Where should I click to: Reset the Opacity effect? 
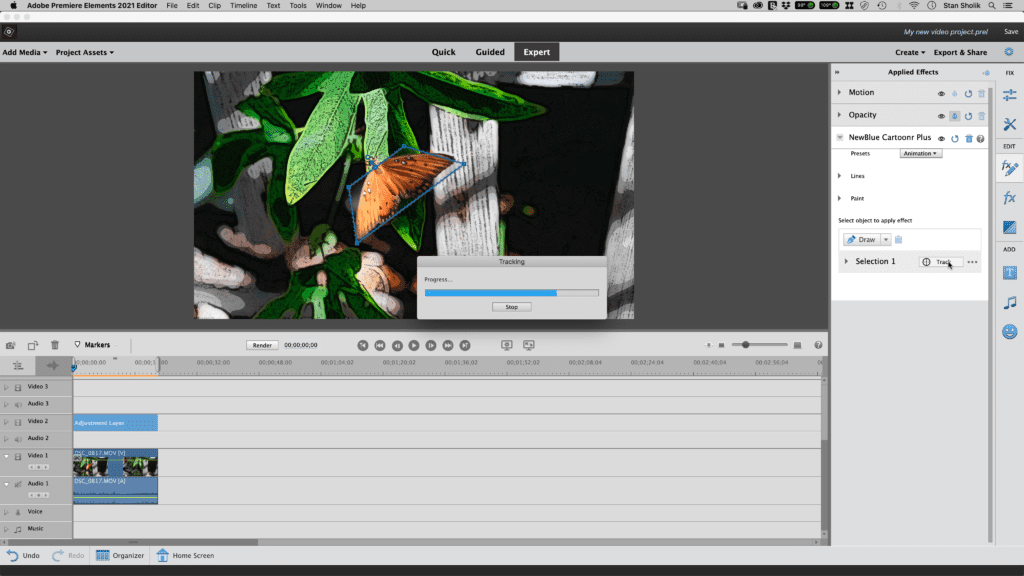point(968,116)
